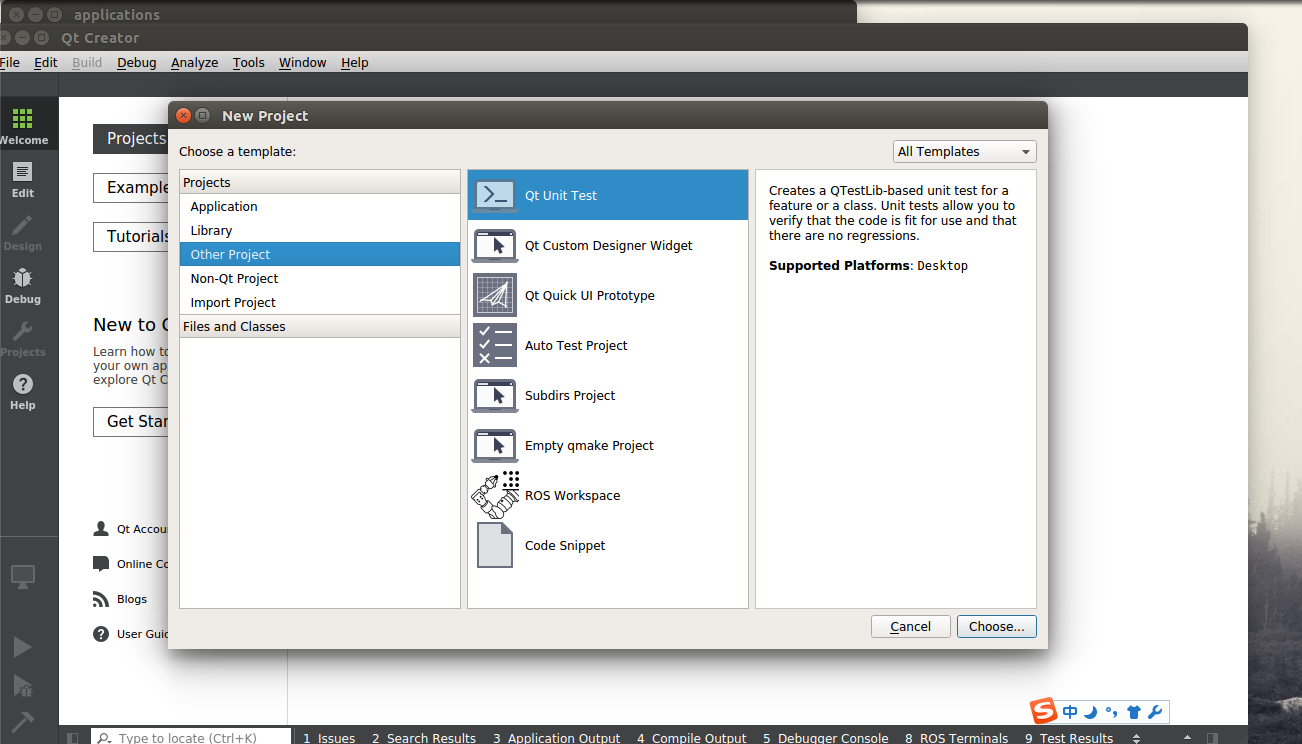Open Sogou settings wrench icon

(1154, 712)
